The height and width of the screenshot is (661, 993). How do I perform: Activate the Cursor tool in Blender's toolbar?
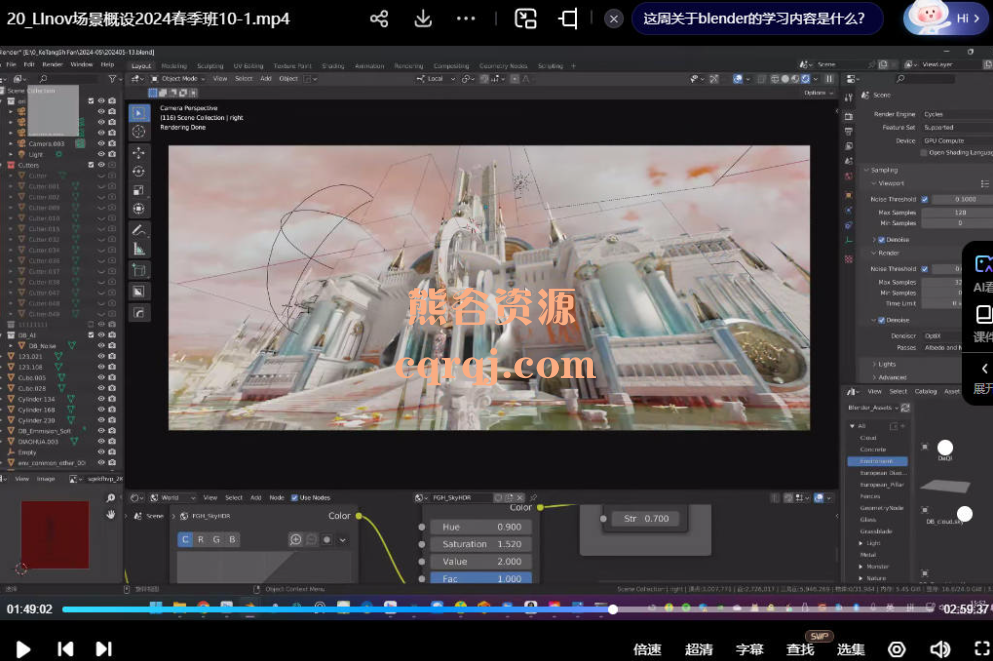click(139, 132)
